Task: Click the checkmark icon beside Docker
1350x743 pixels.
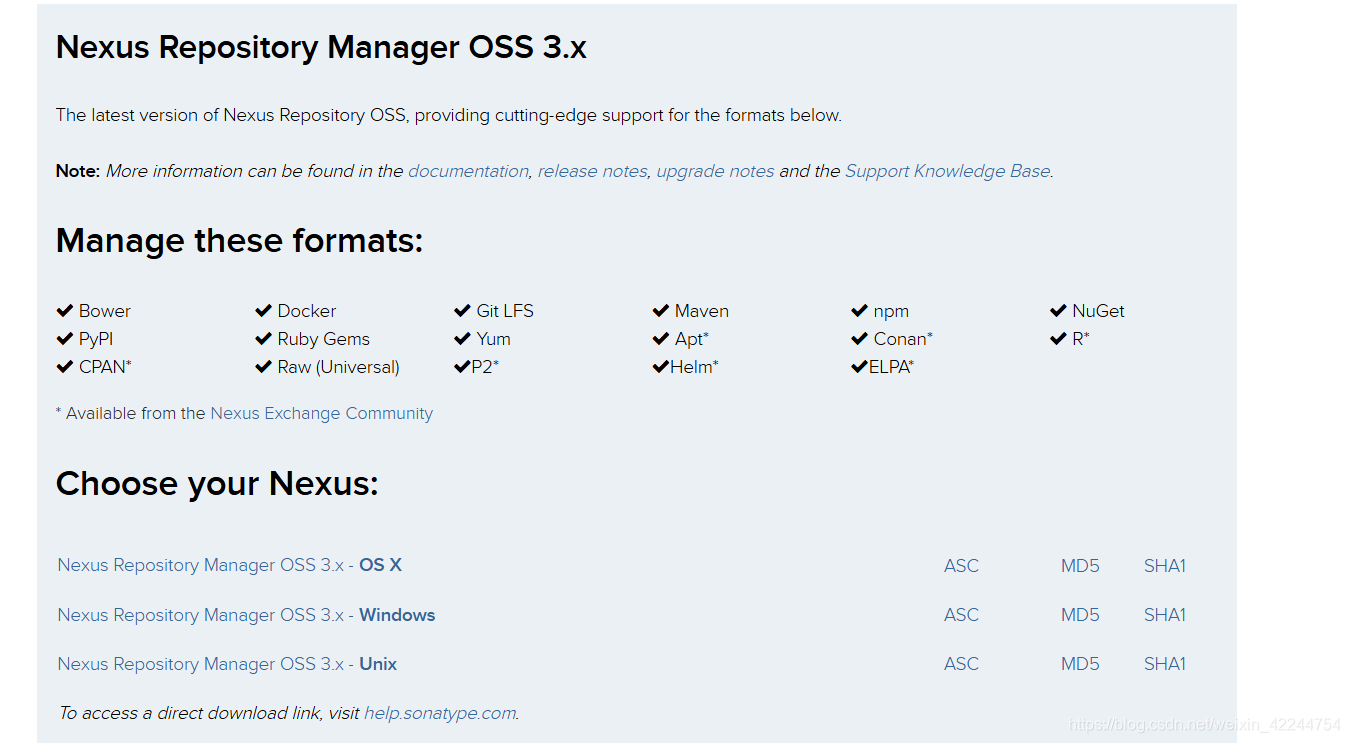Action: click(x=264, y=311)
